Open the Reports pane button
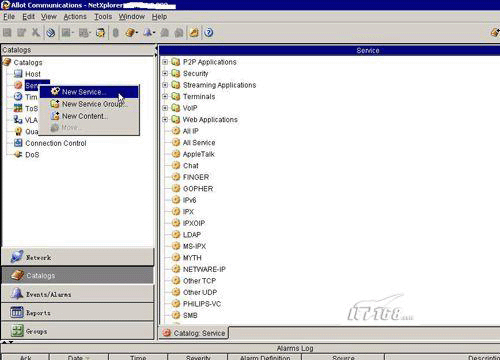This screenshot has height=360, width=500. [x=78, y=313]
